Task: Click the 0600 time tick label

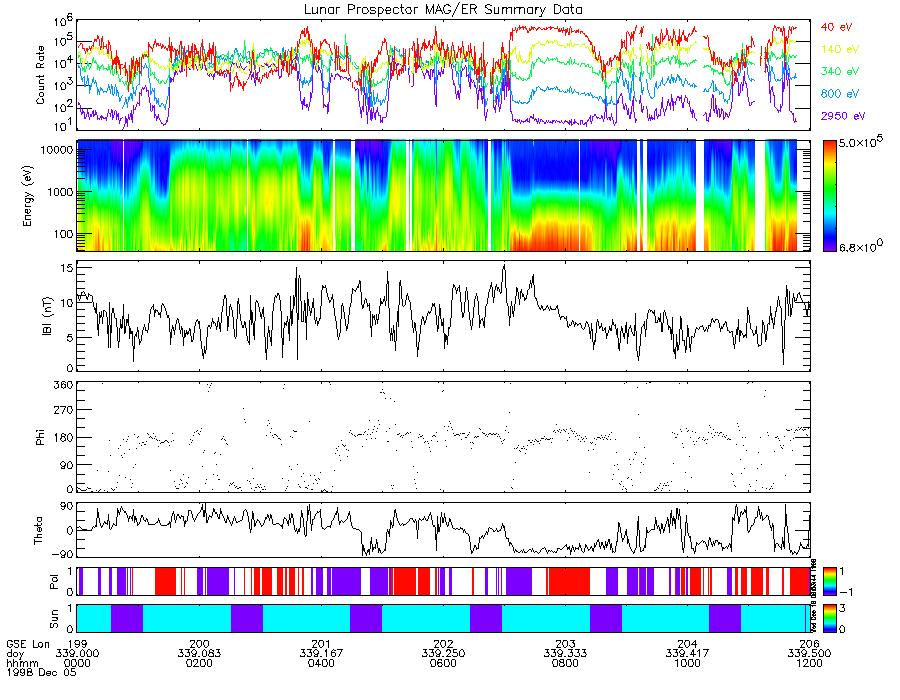Action: coord(443,663)
